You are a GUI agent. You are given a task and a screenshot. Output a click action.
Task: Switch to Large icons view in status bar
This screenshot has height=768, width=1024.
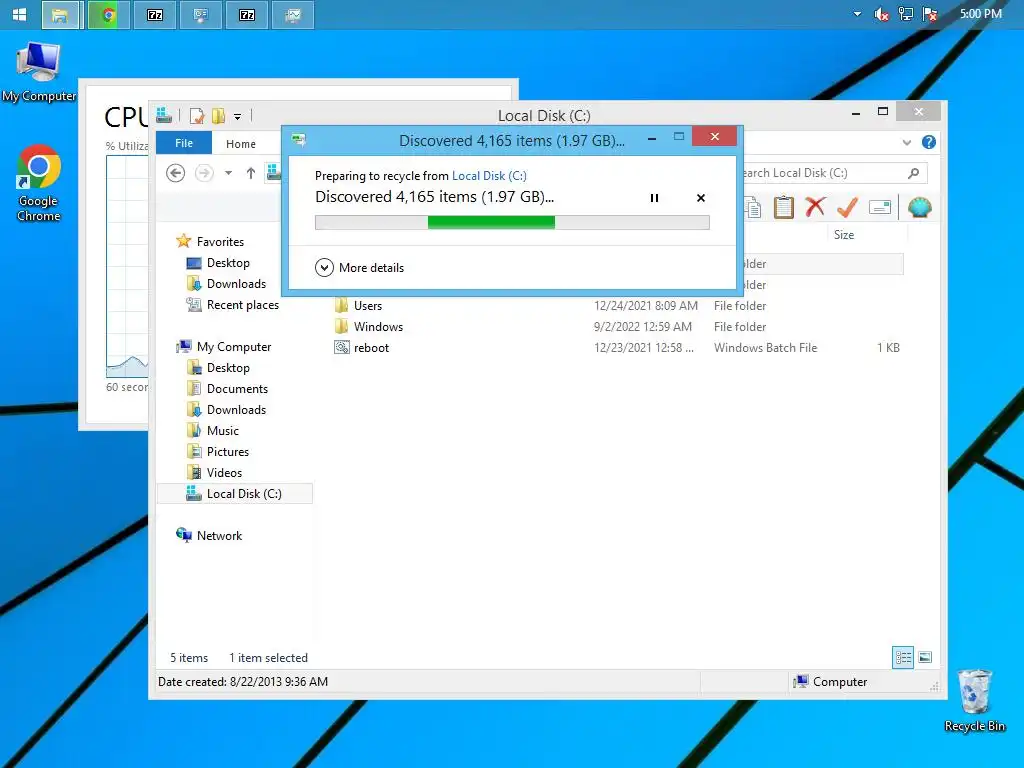[x=925, y=657]
